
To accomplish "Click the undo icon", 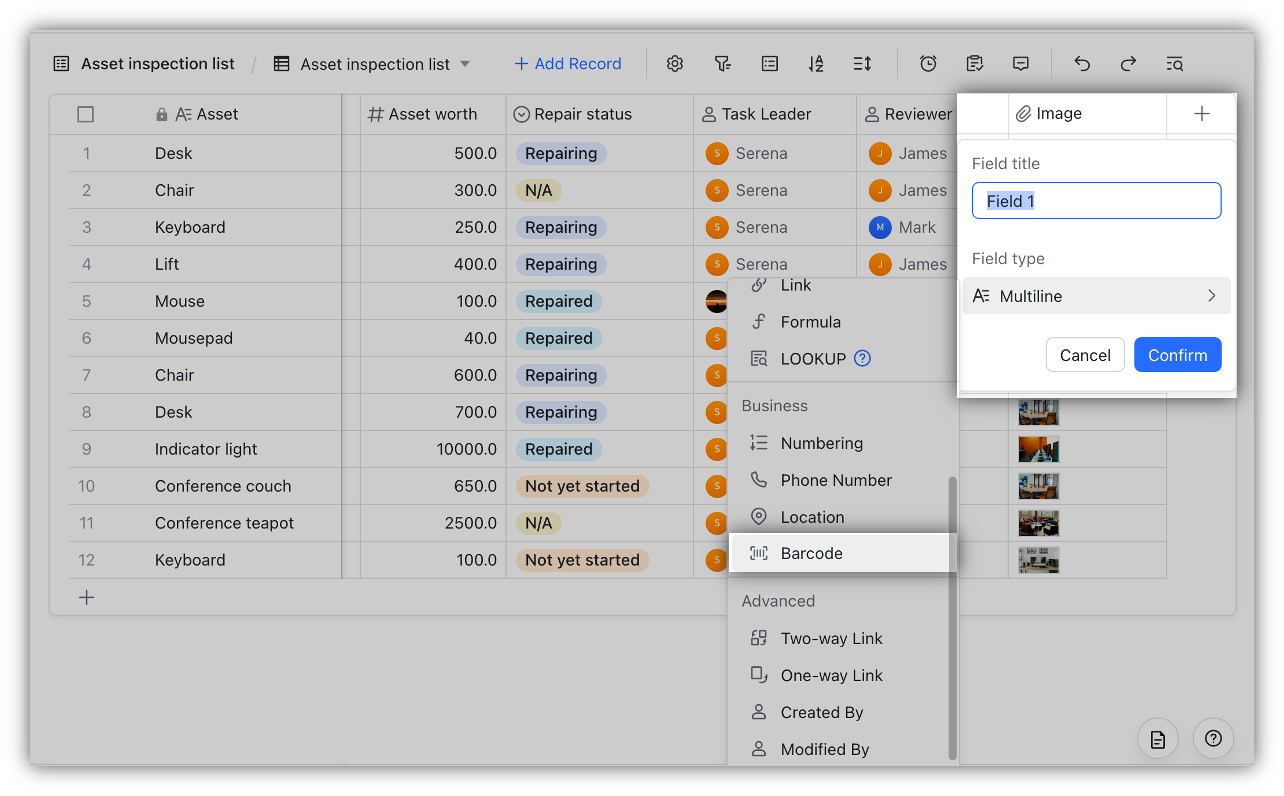I will click(x=1081, y=63).
